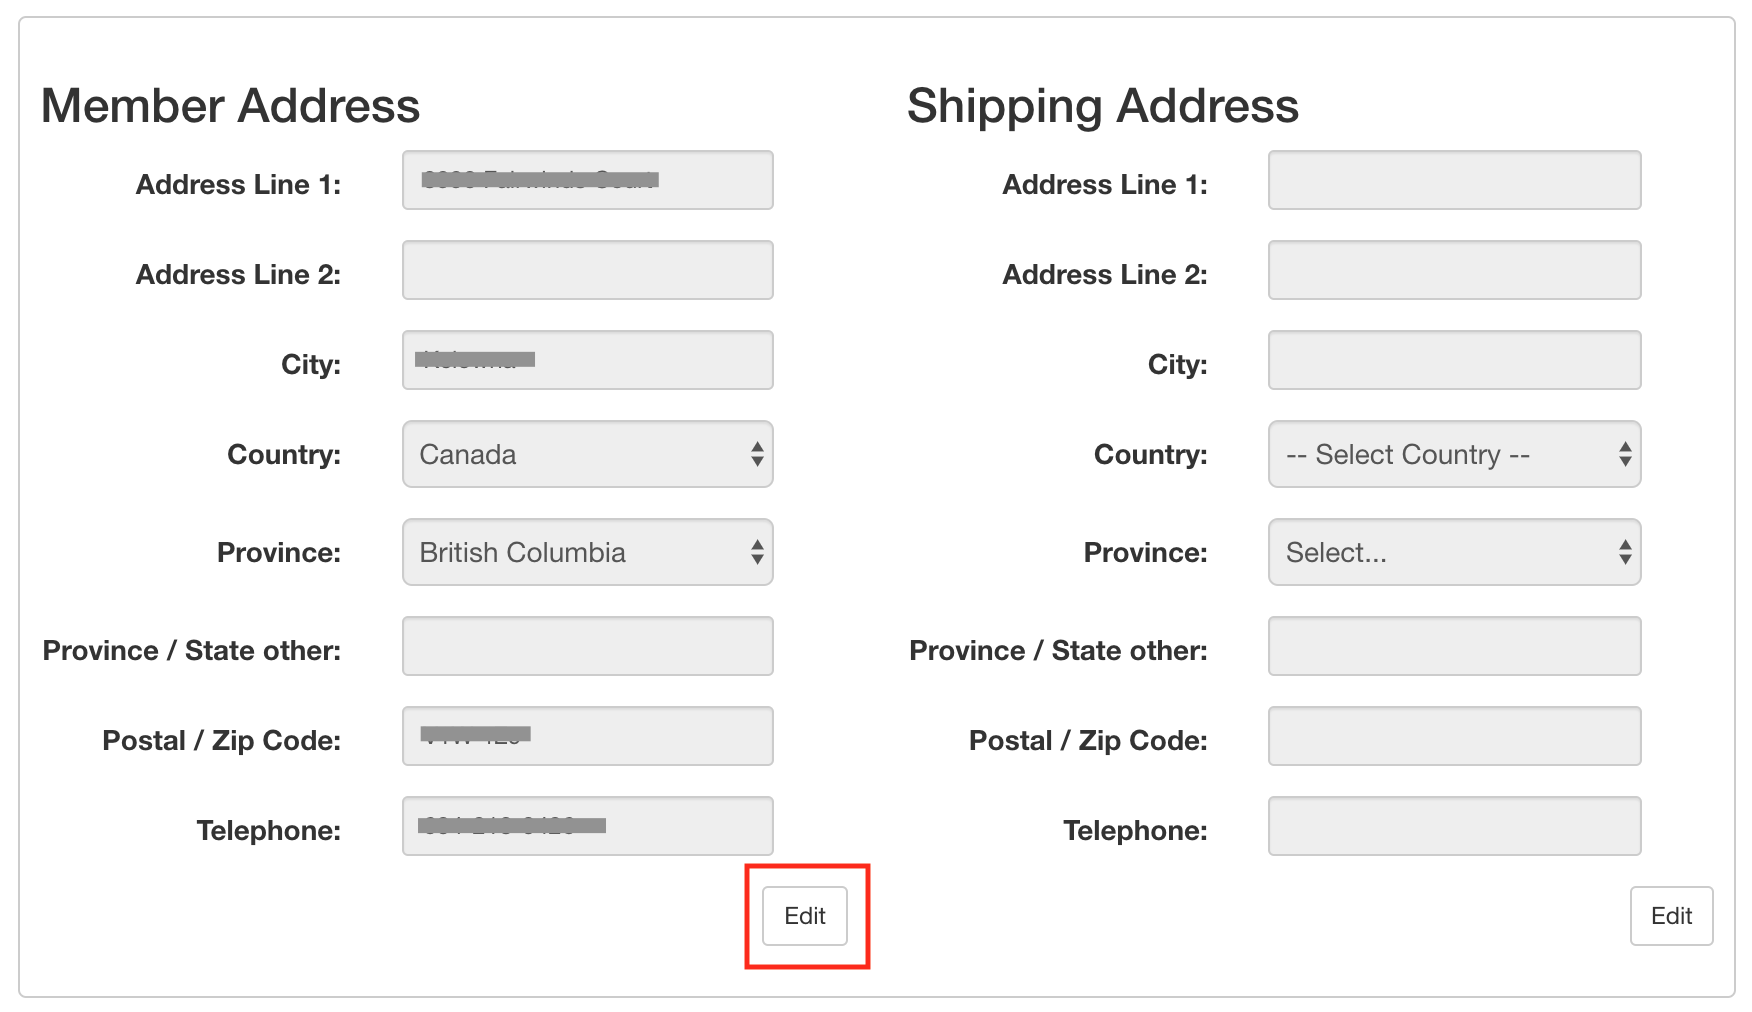Focus Member Province / State other field
This screenshot has height=1012, width=1752.
(x=587, y=646)
